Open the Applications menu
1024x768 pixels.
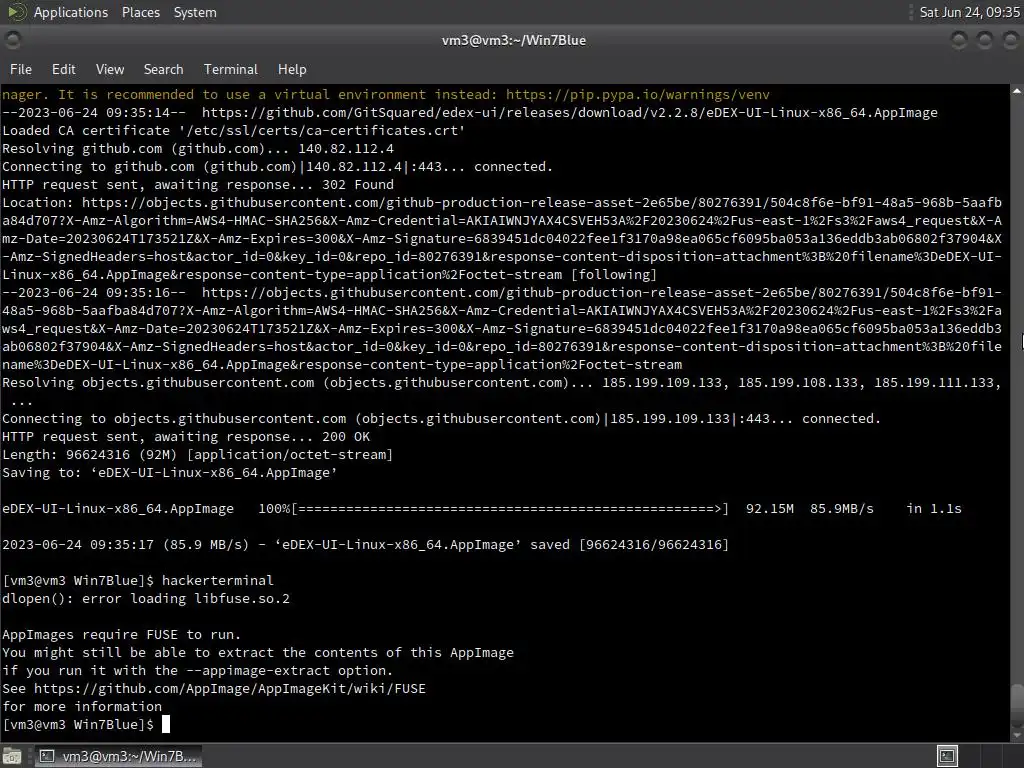point(71,12)
